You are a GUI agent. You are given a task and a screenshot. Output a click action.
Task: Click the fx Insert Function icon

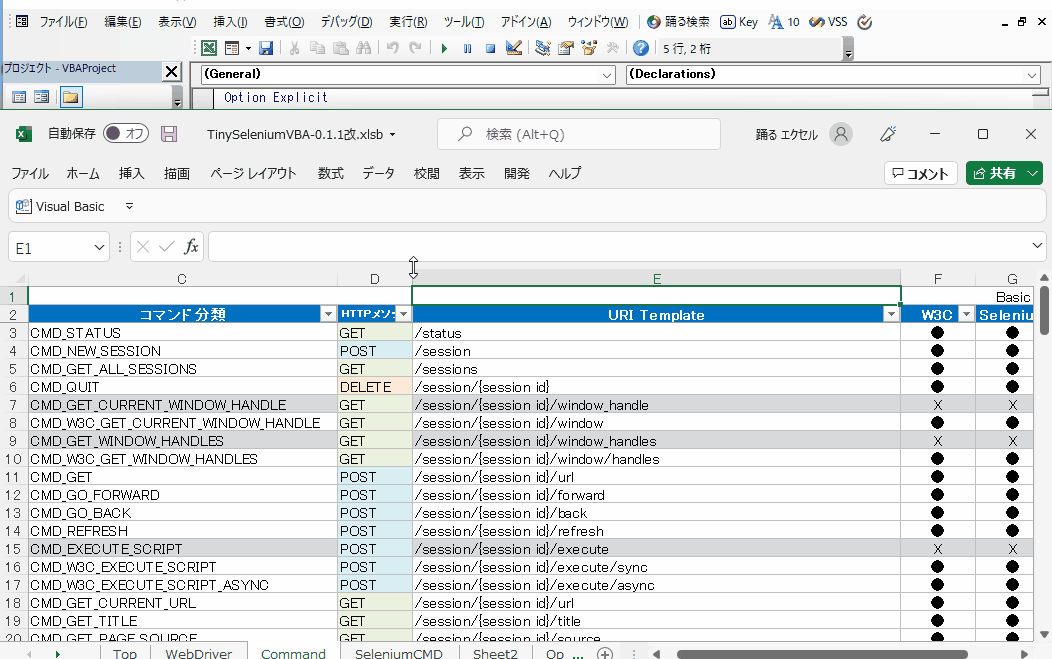click(191, 247)
